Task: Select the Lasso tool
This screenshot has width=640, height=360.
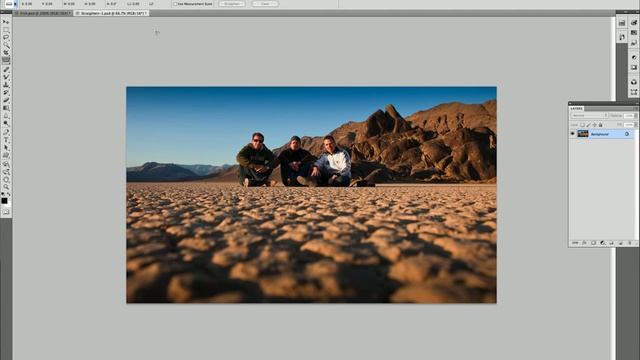Action: (x=6, y=37)
